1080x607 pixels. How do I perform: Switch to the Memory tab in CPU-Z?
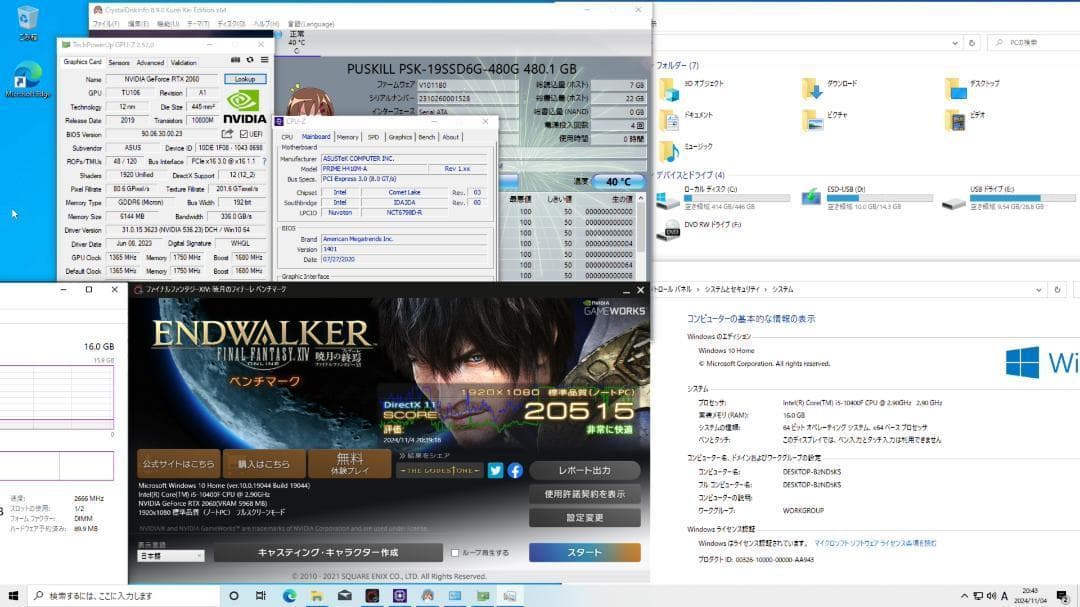(x=347, y=136)
